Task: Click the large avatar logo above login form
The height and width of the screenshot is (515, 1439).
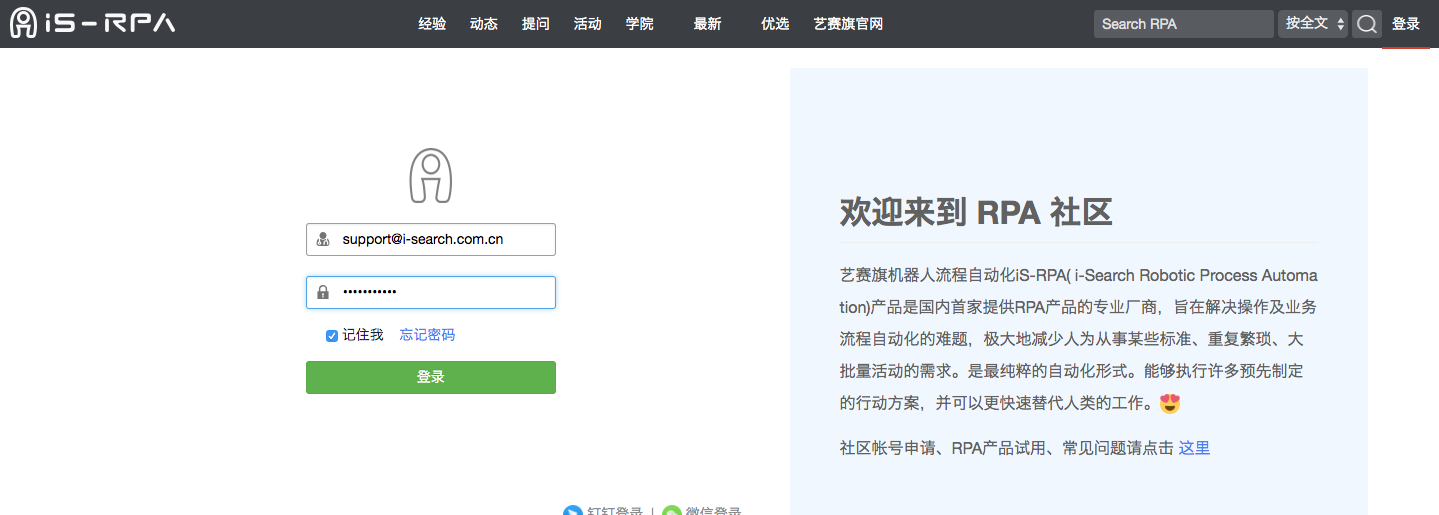Action: click(431, 176)
